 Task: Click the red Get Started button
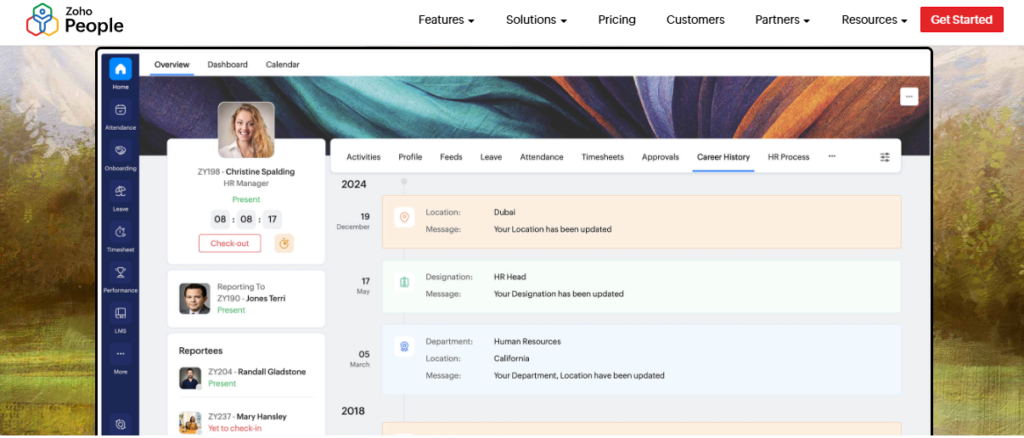click(961, 20)
